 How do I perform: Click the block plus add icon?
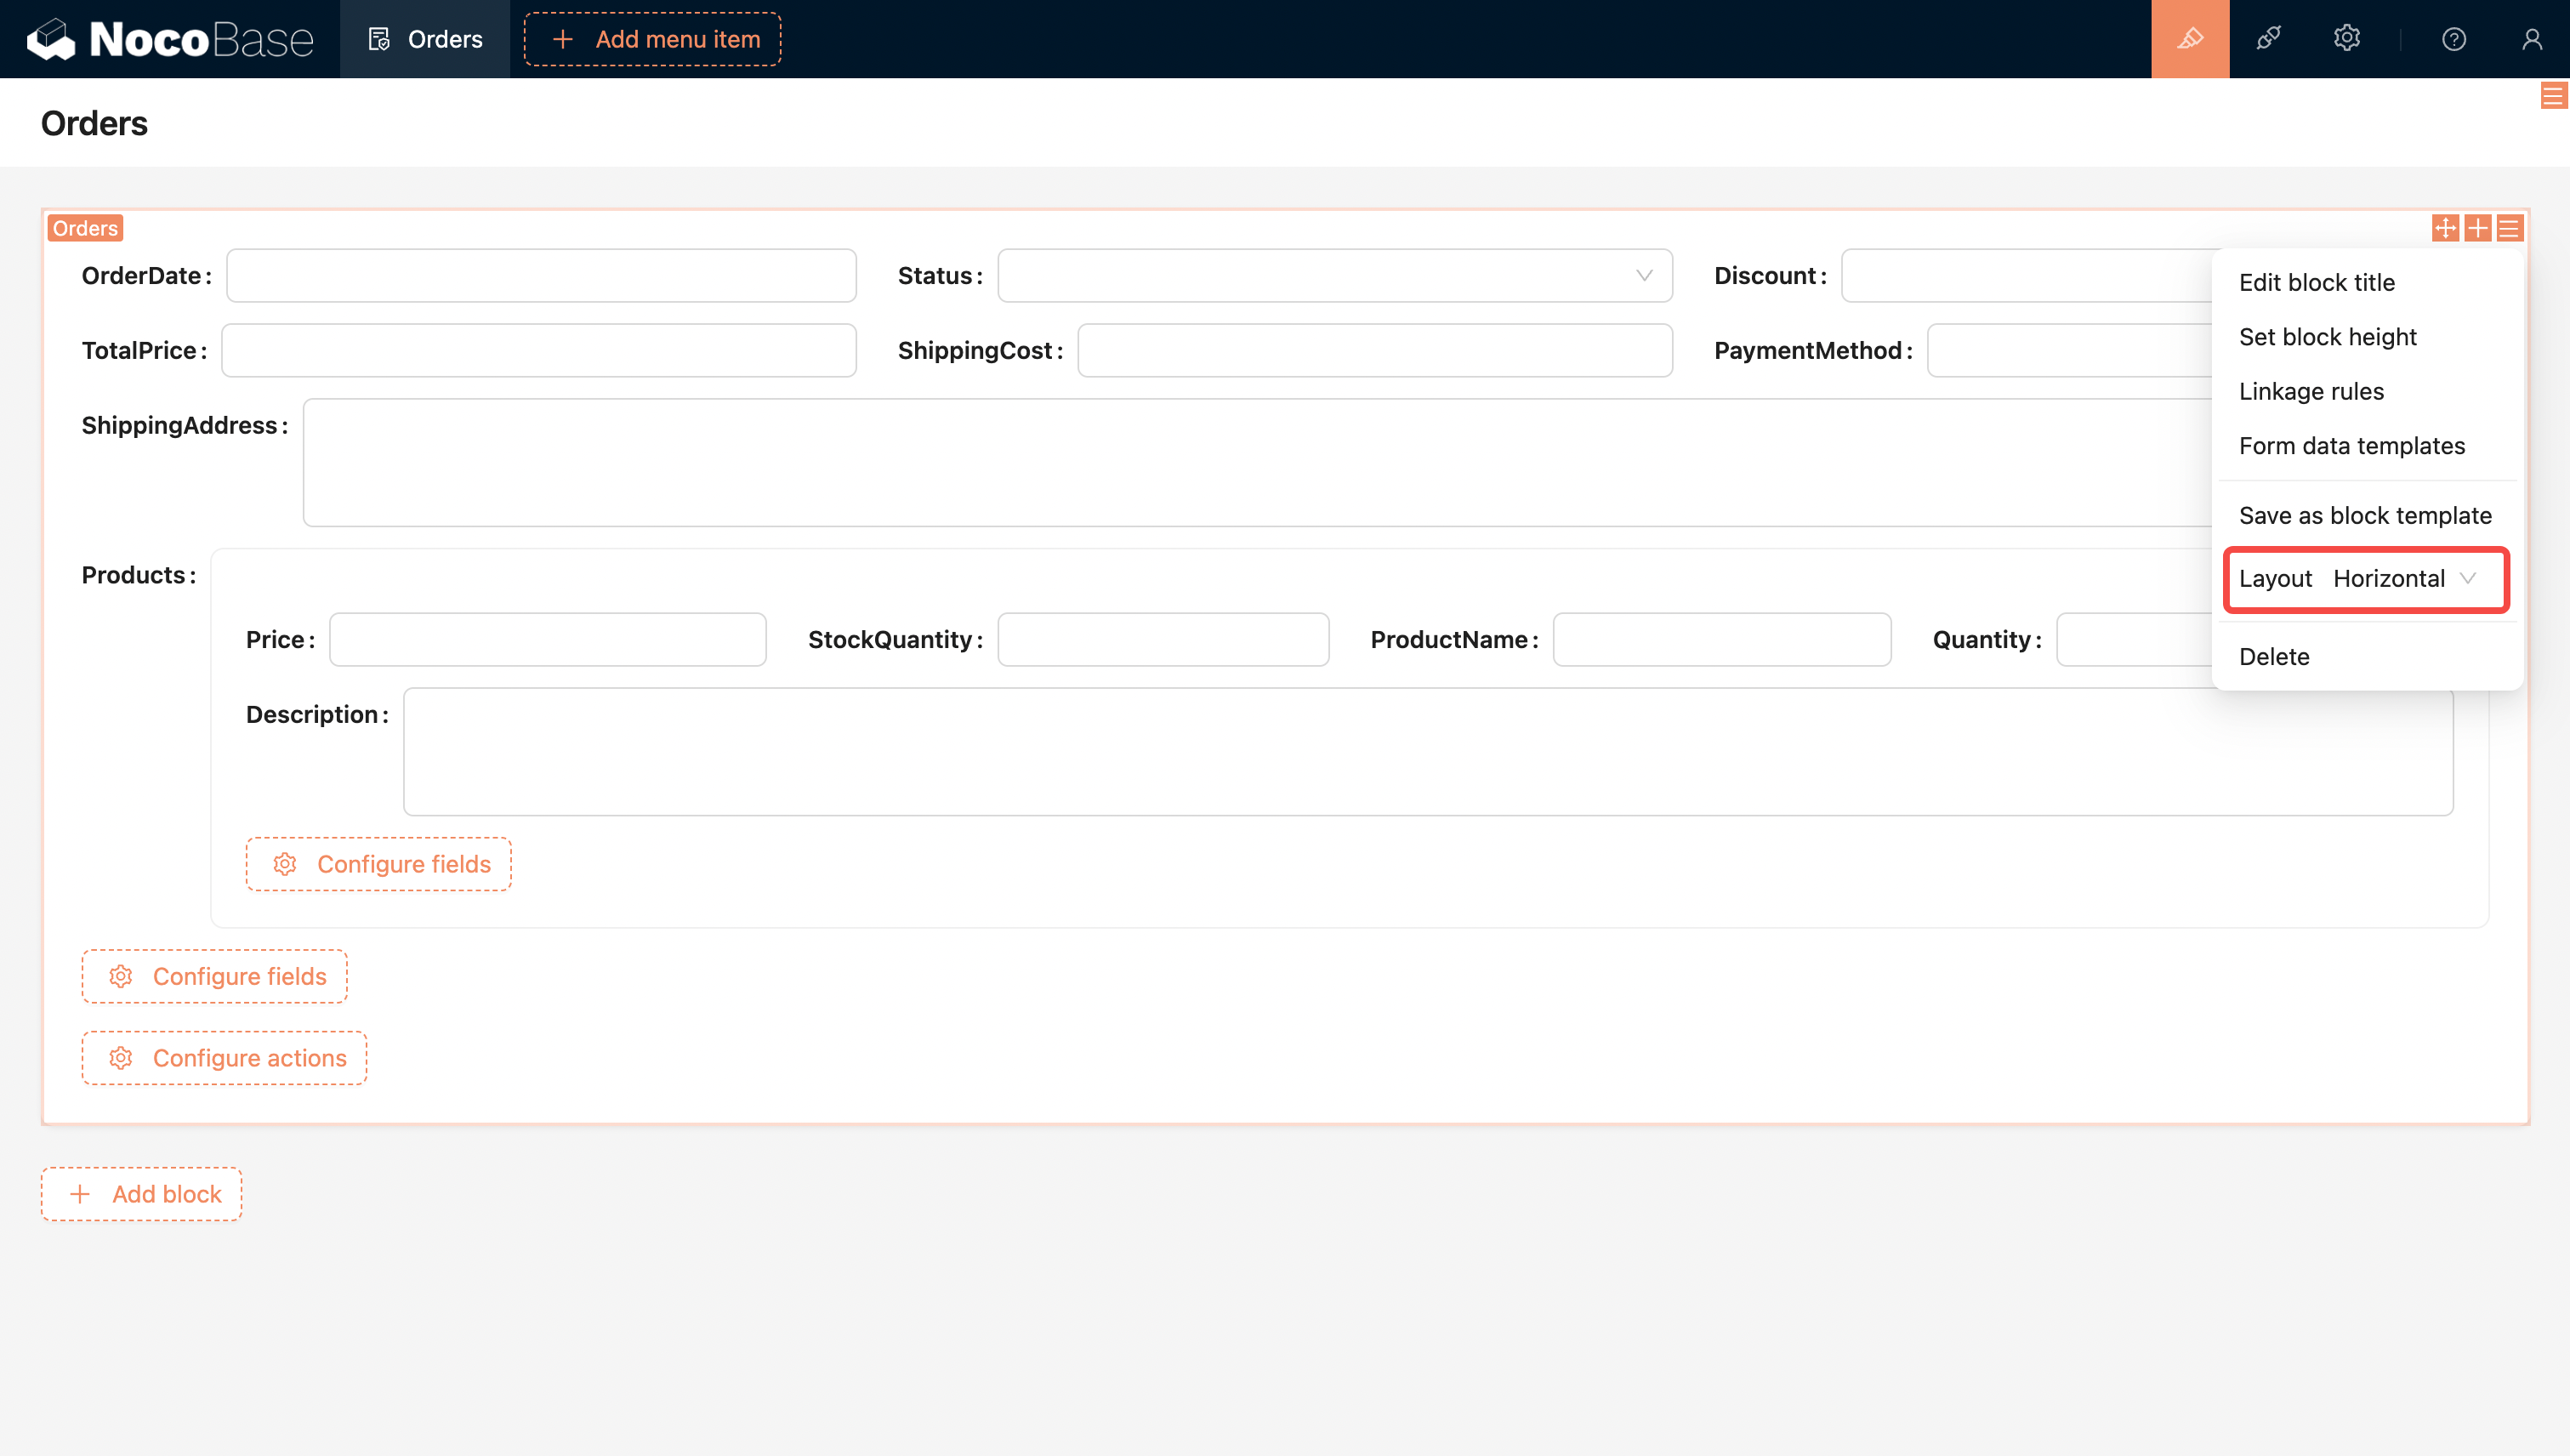click(2477, 228)
